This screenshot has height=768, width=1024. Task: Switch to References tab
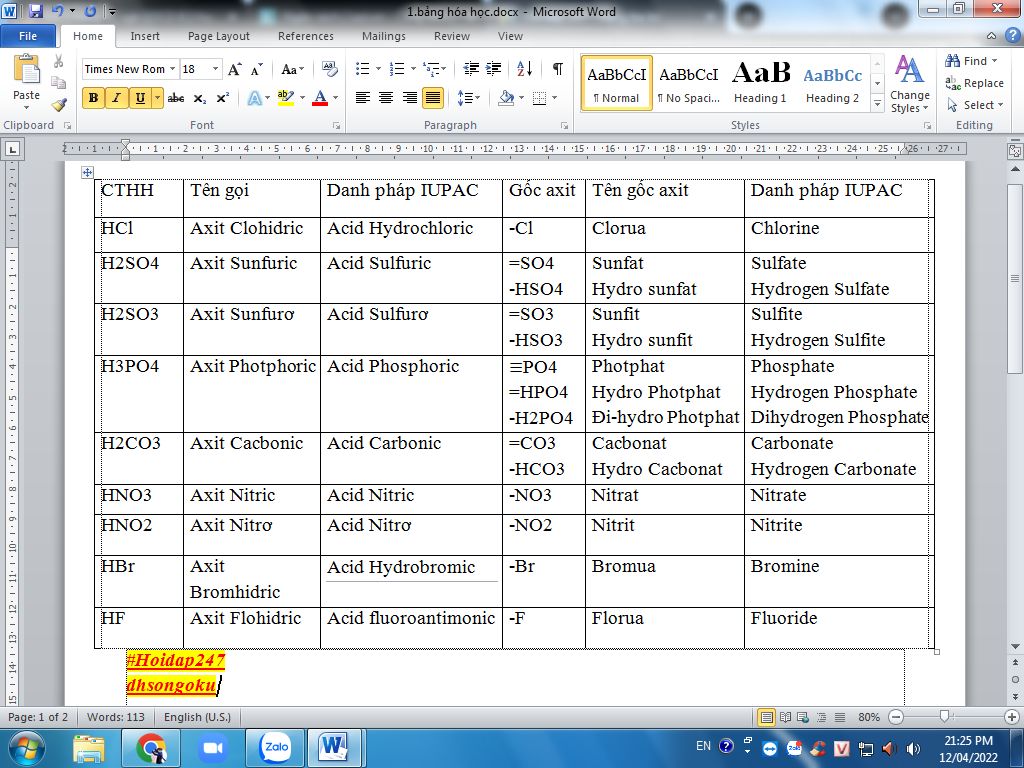tap(306, 36)
